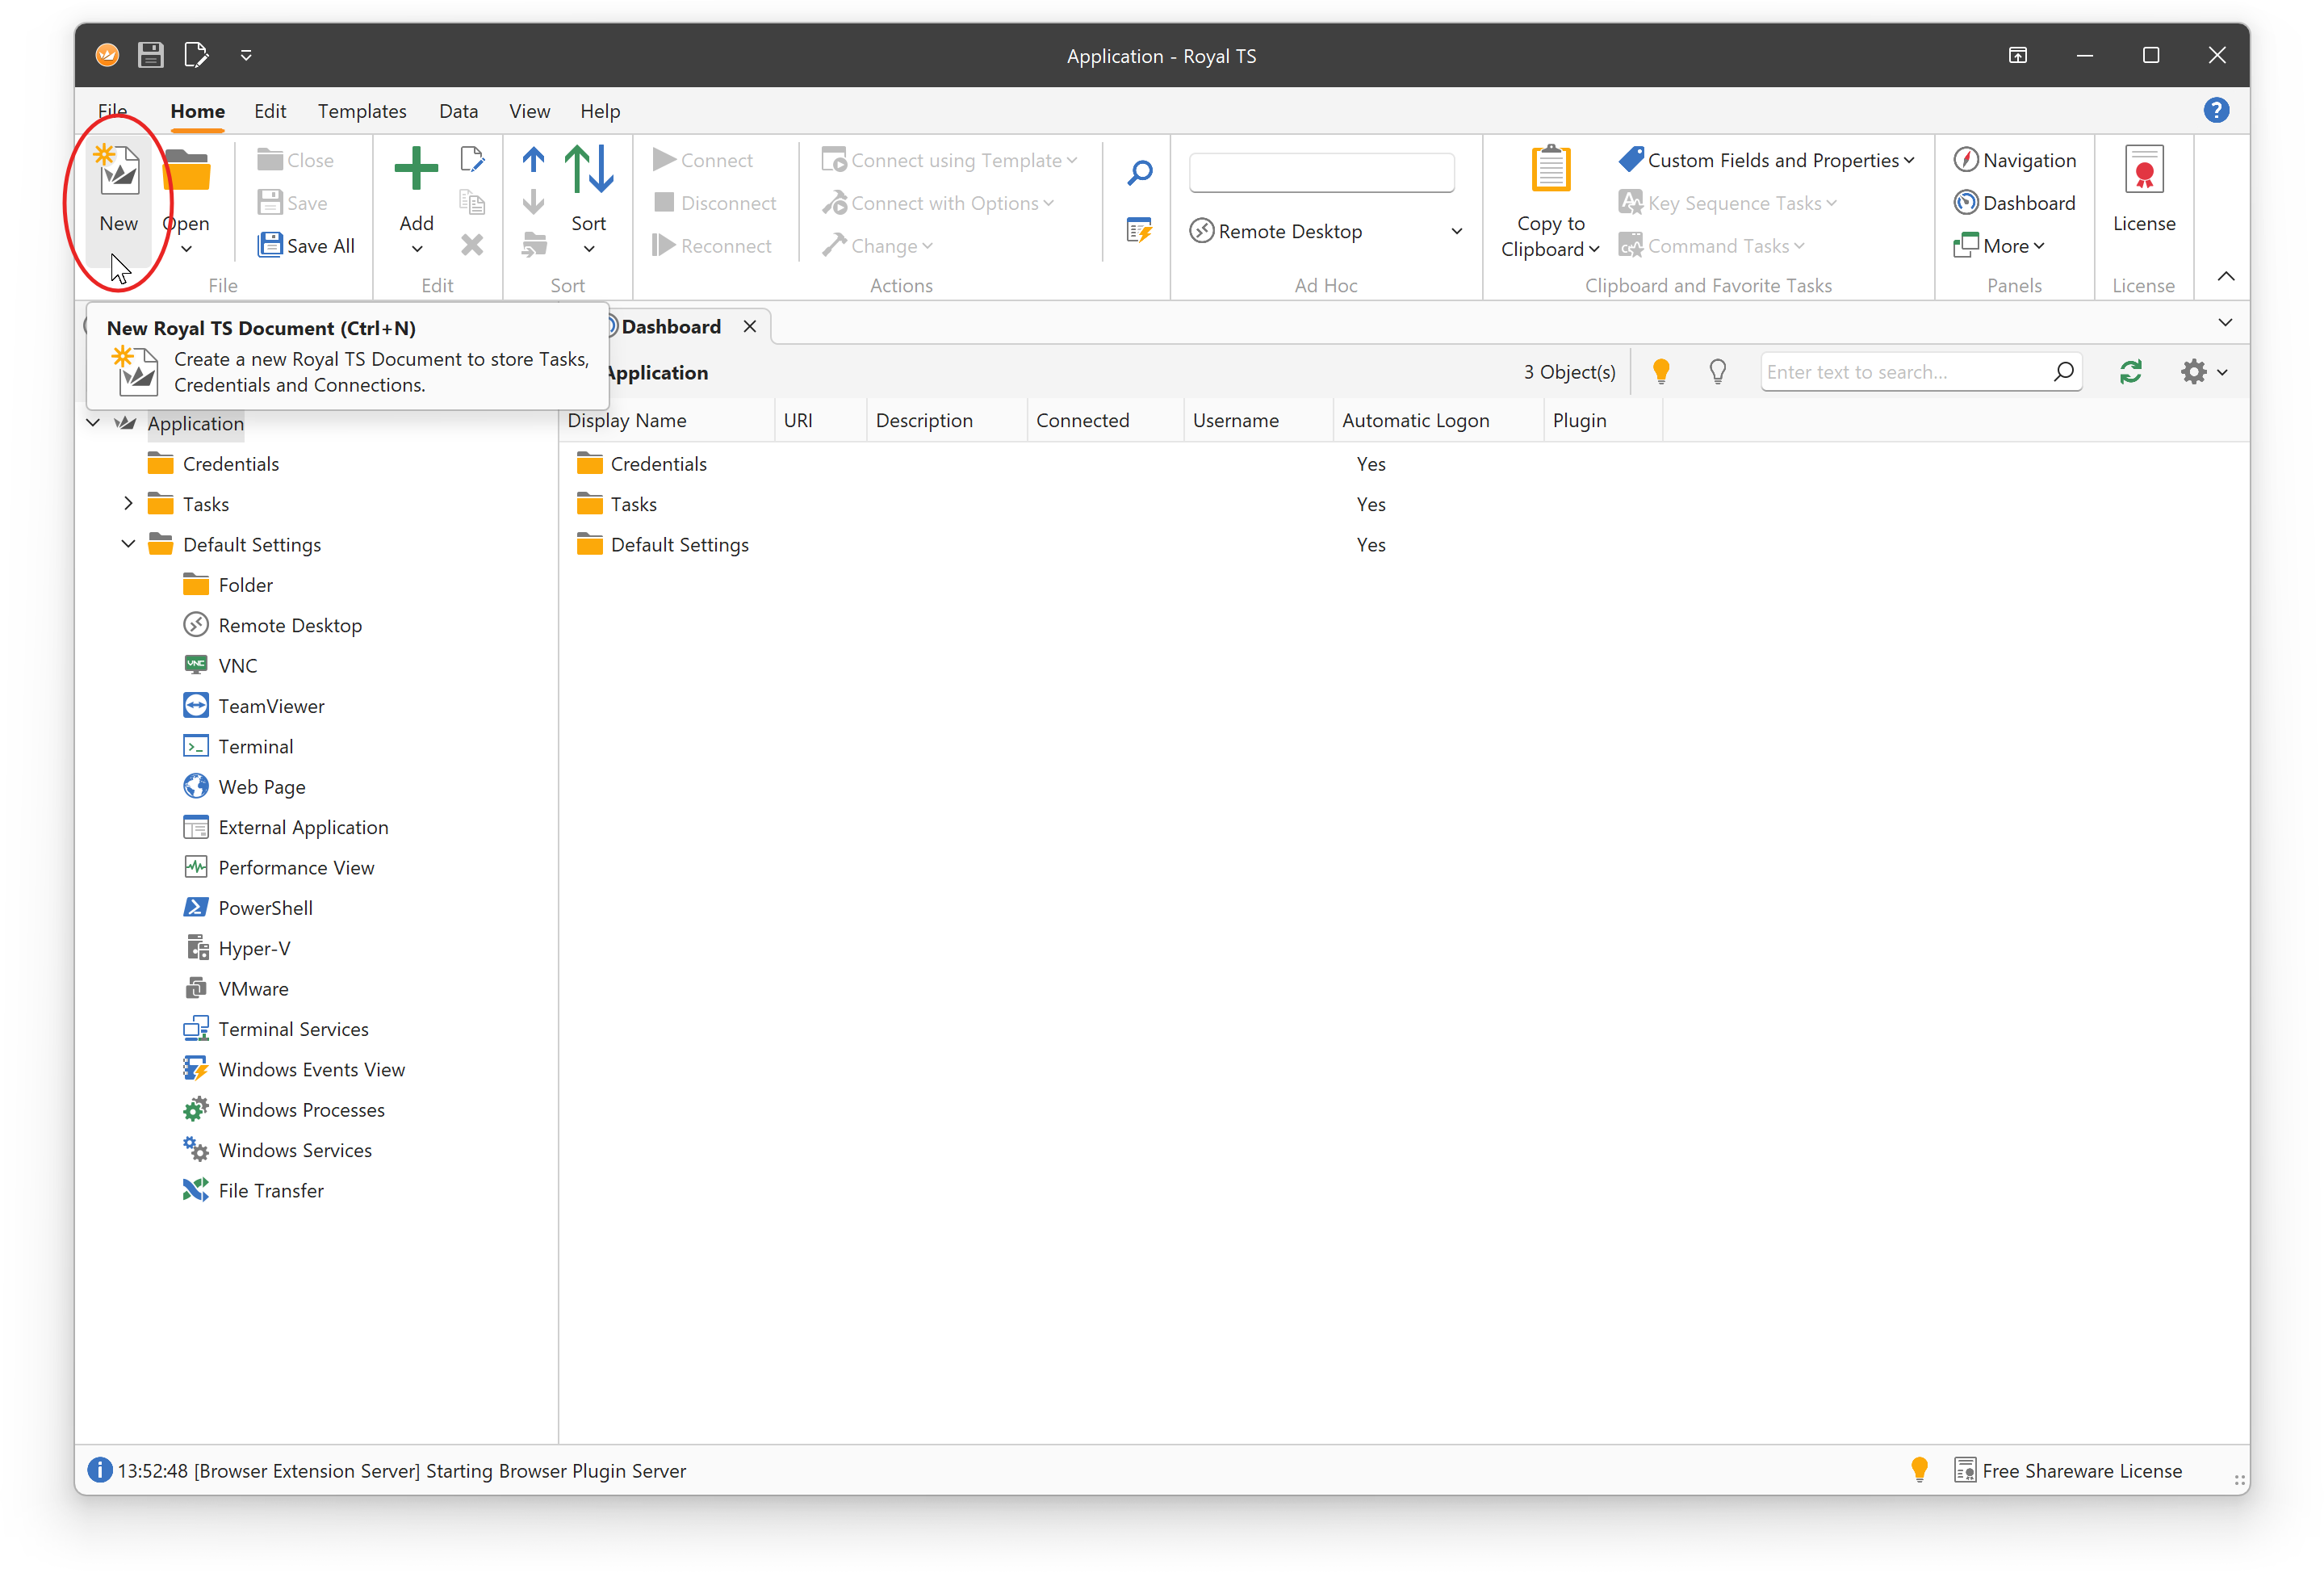Viewport: 2324px width, 1577px height.
Task: Click the Automatic Logon column header
Action: click(x=1415, y=421)
